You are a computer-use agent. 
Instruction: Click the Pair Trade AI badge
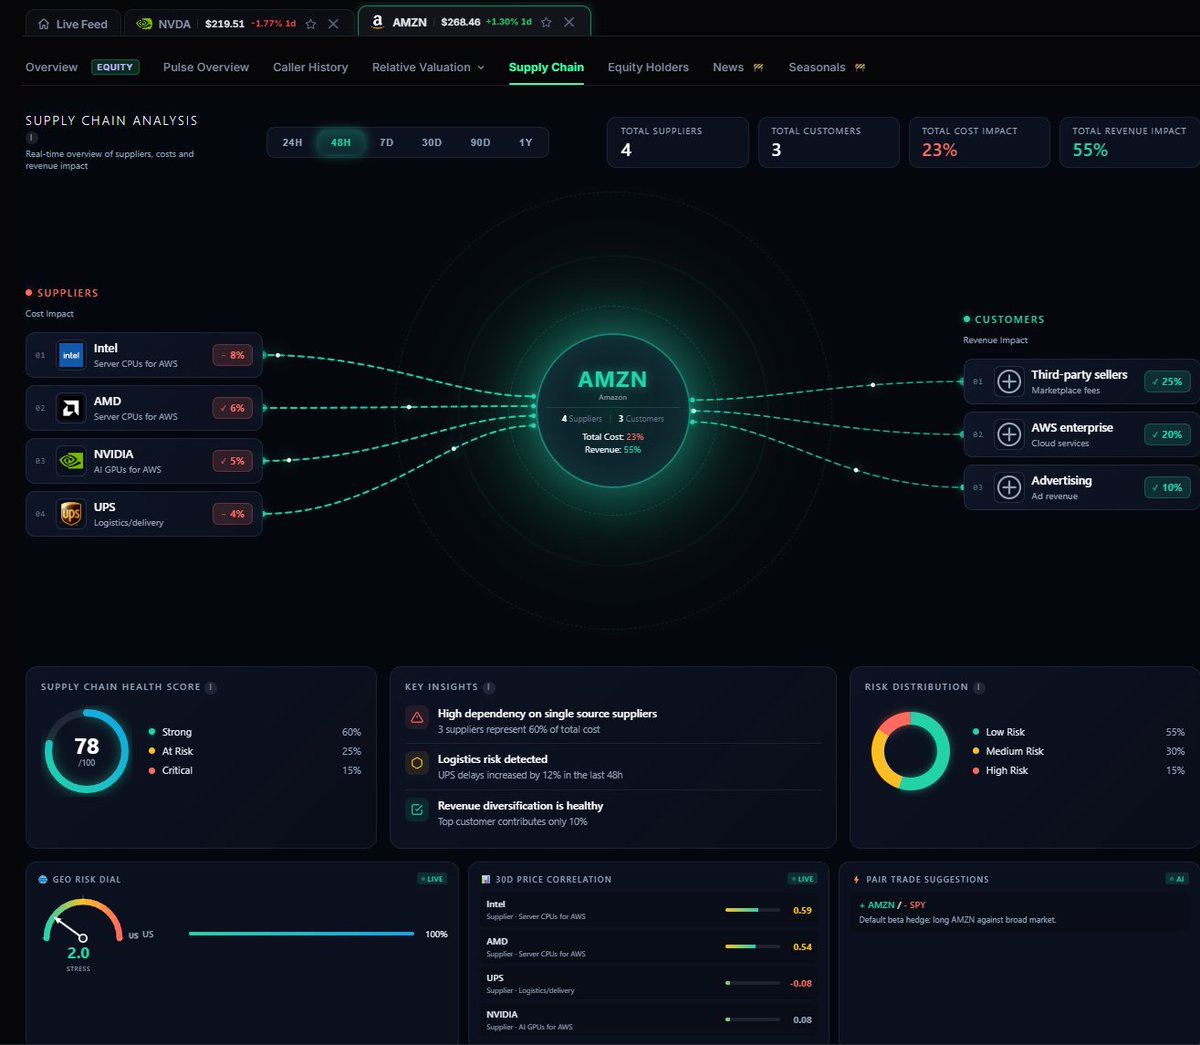[1176, 879]
